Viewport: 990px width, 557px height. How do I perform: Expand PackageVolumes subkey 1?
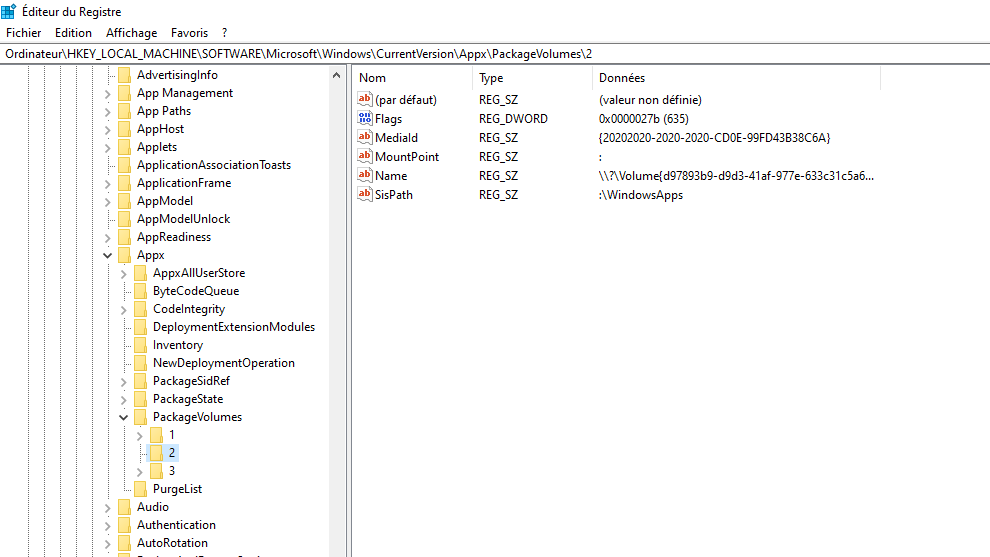pos(140,436)
